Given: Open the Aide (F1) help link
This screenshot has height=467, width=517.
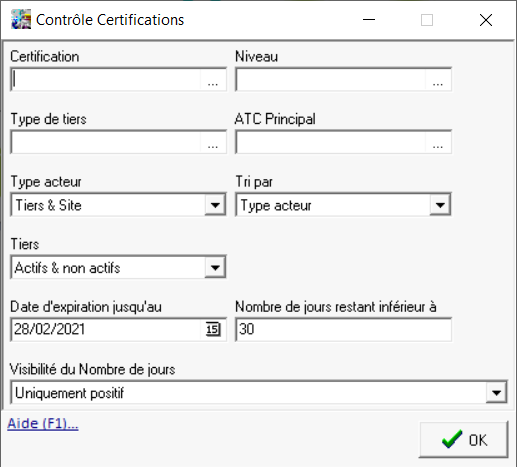Looking at the screenshot, I should 43,424.
